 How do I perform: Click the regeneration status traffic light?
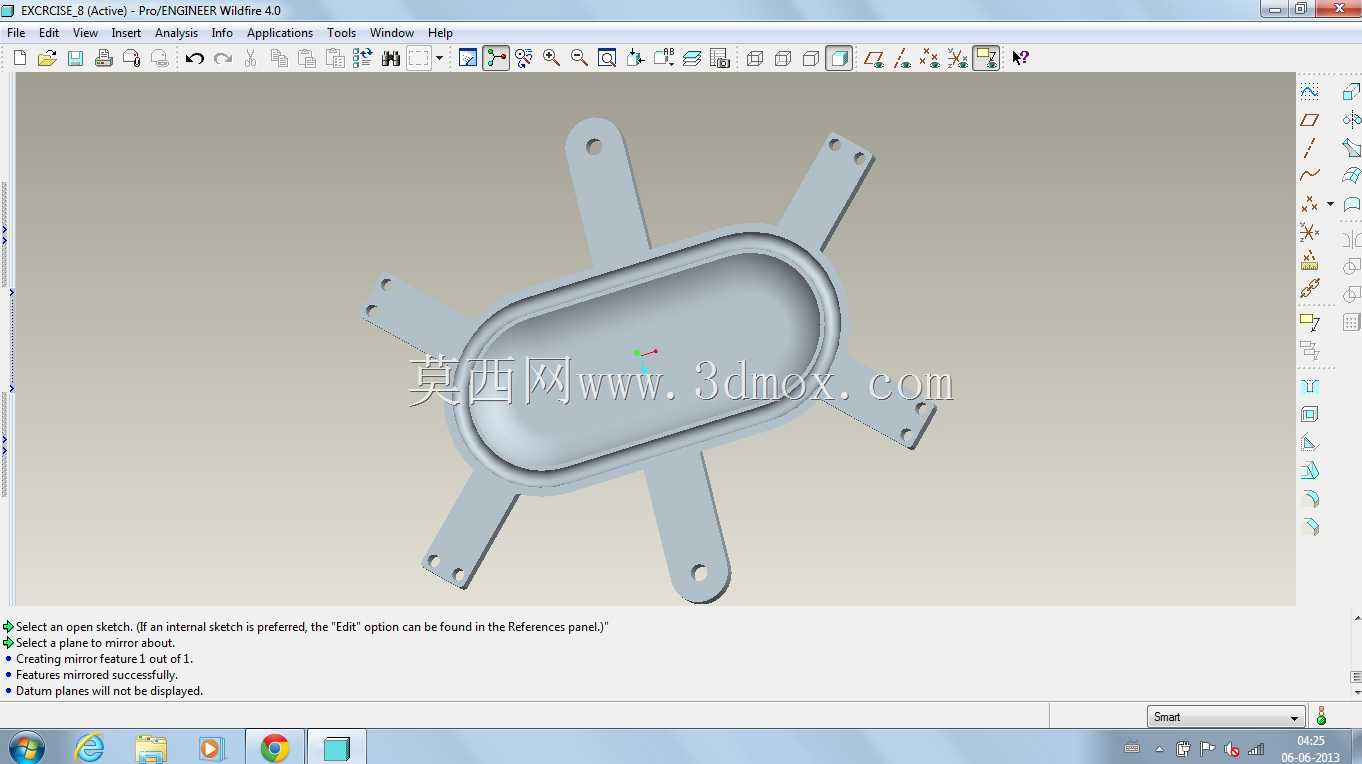1321,716
